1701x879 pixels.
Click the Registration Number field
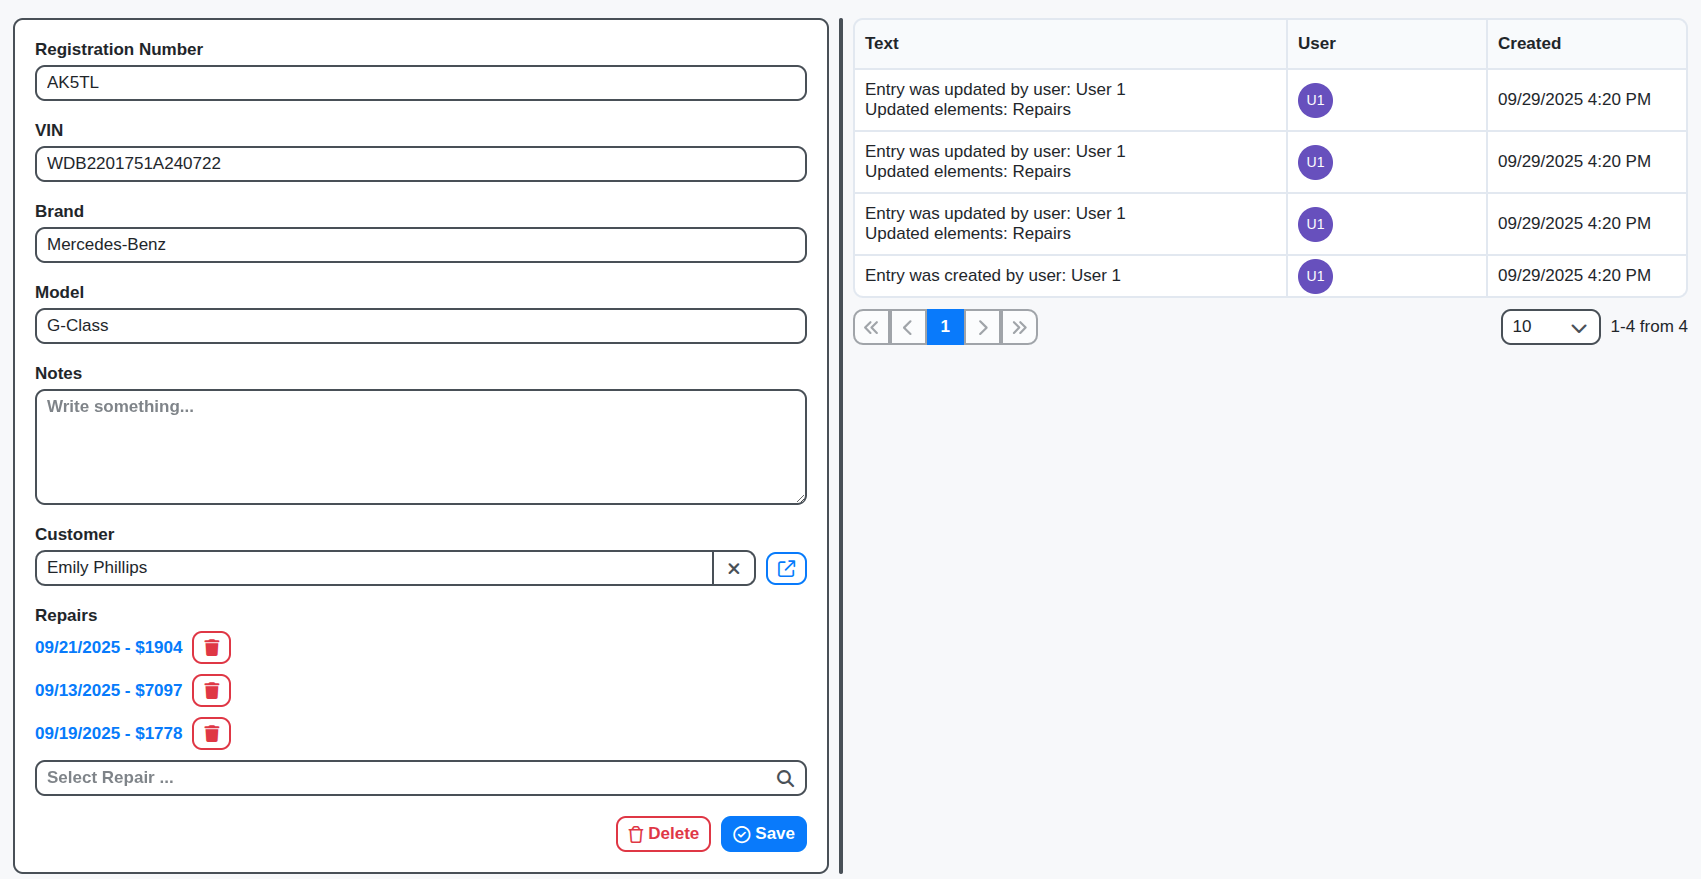point(420,83)
